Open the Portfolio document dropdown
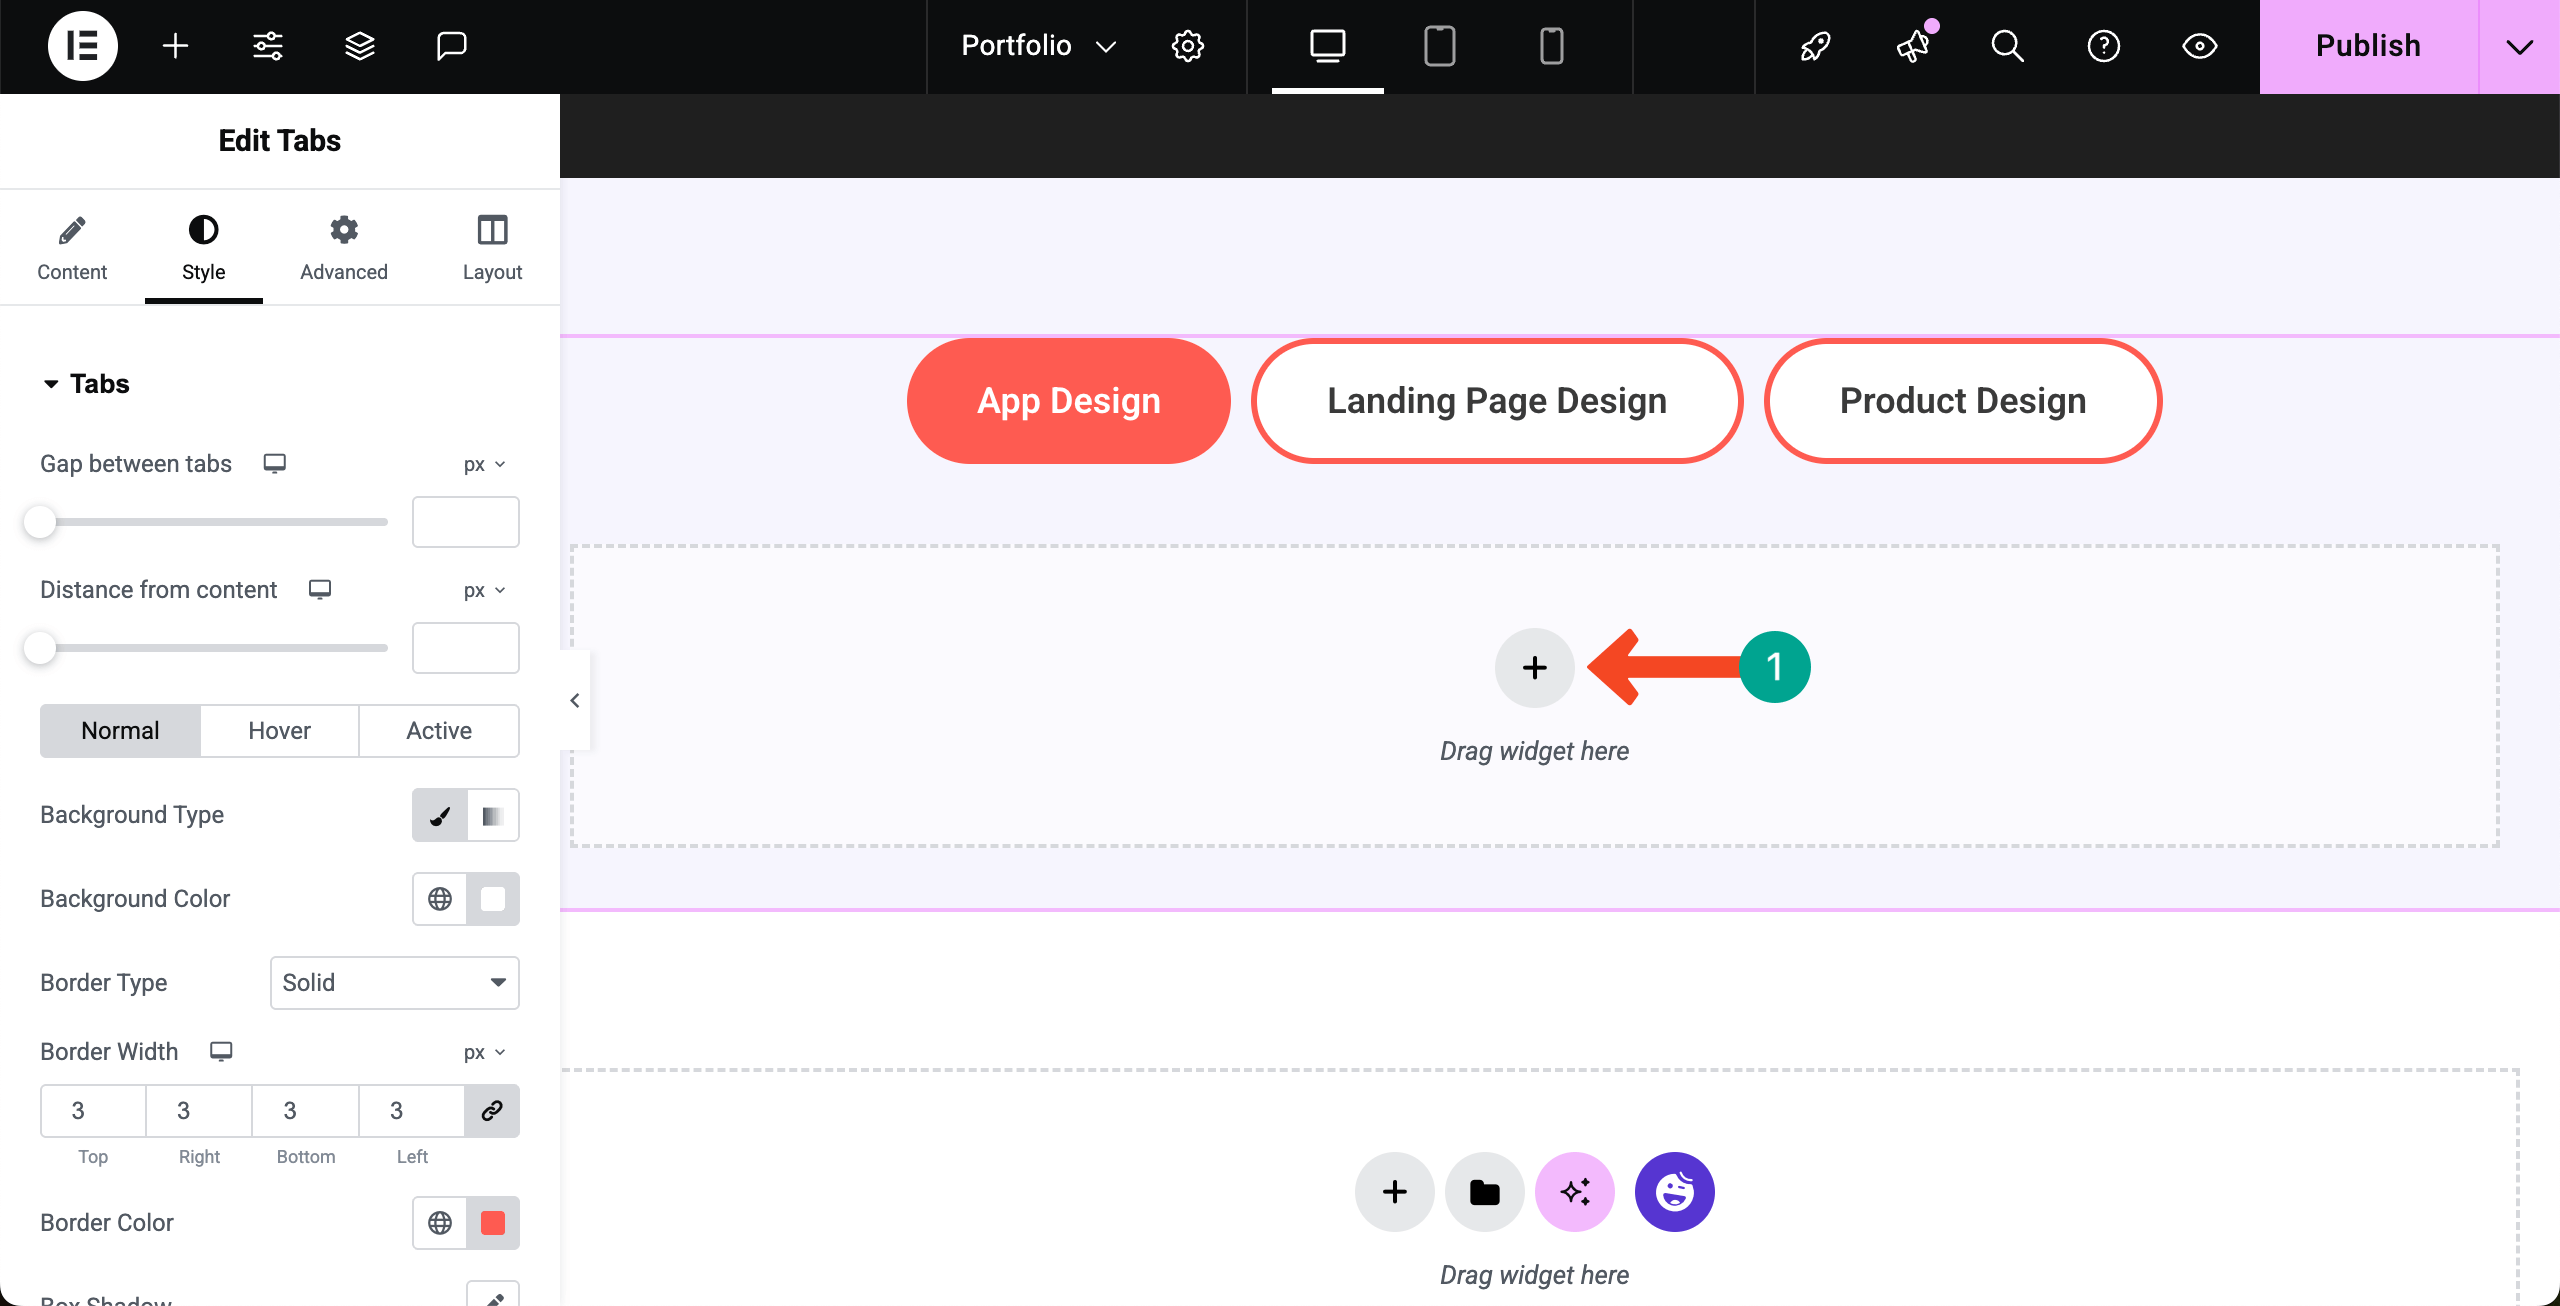 point(1038,46)
